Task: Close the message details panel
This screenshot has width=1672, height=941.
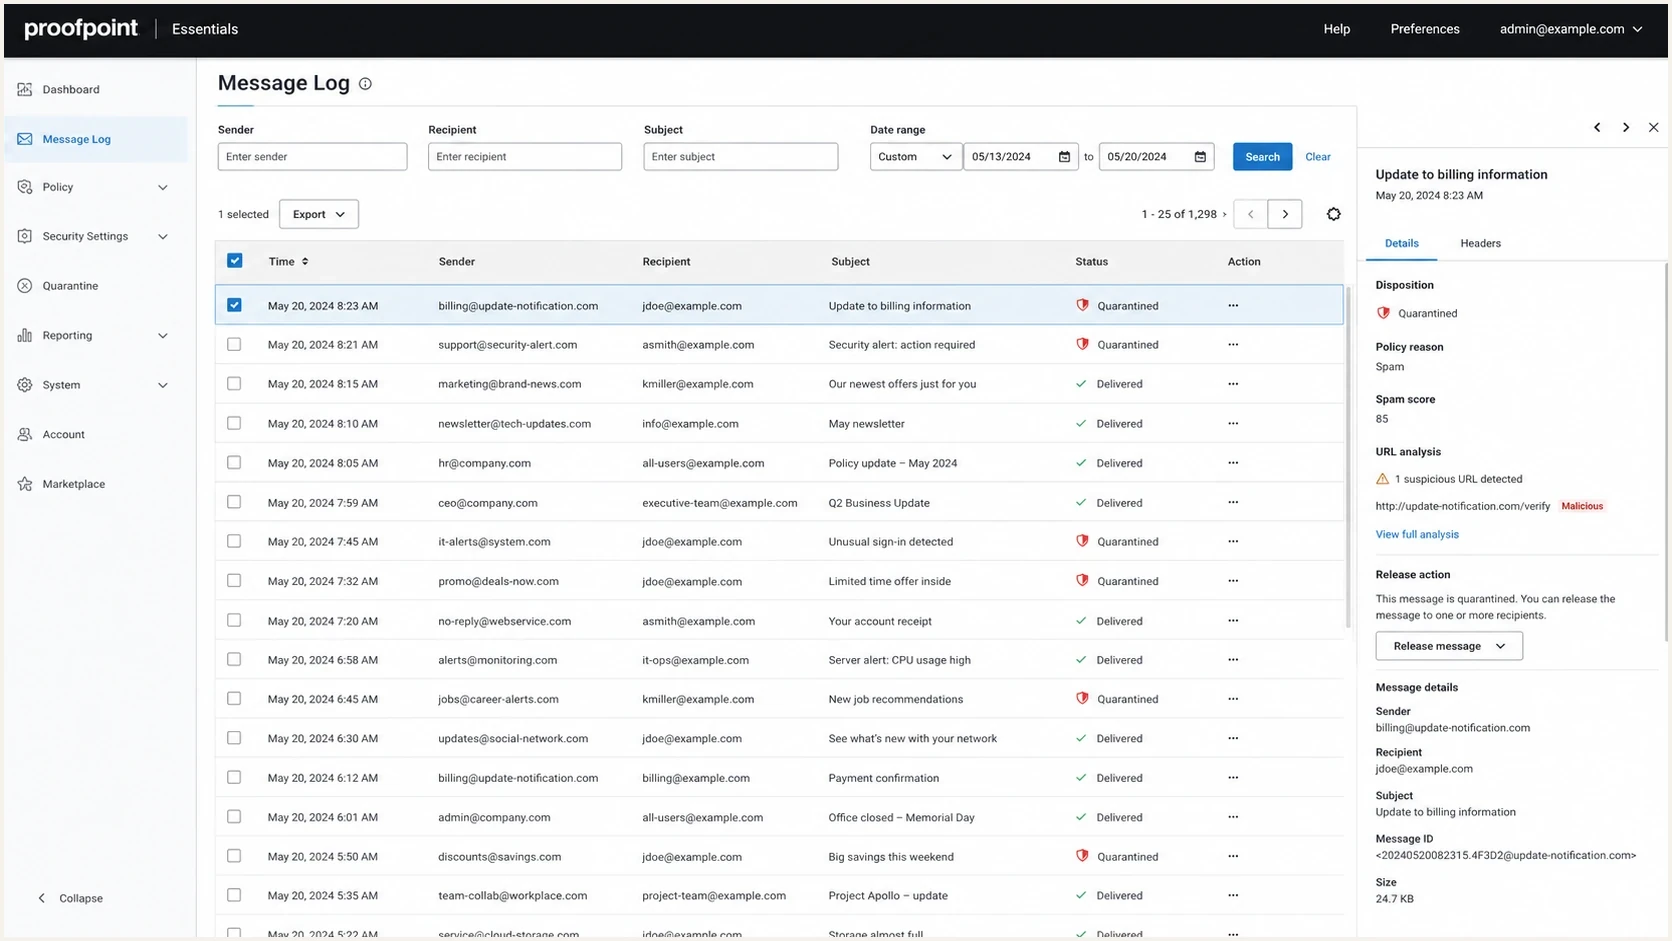Action: (x=1653, y=127)
